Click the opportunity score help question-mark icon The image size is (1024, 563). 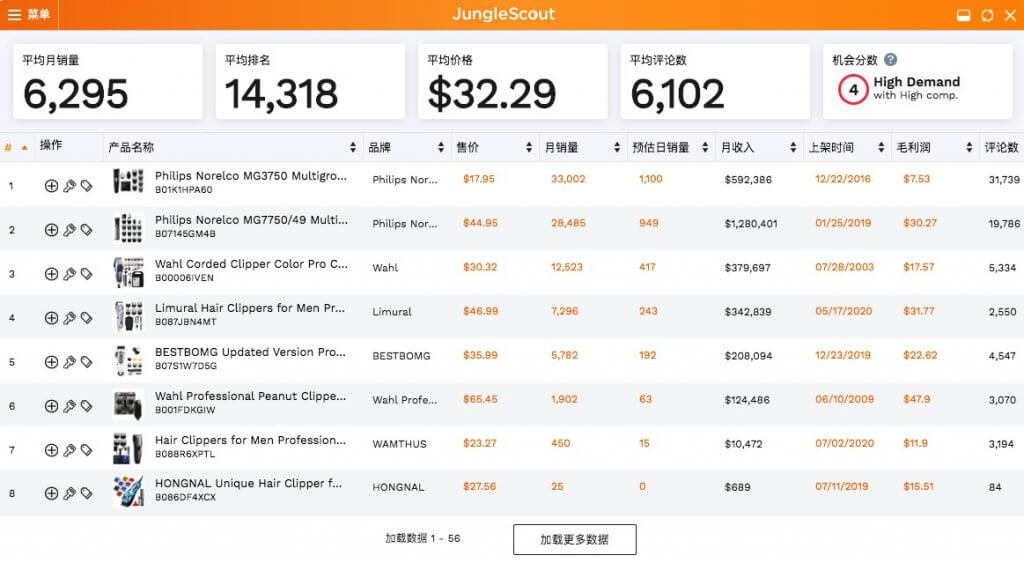coord(890,59)
